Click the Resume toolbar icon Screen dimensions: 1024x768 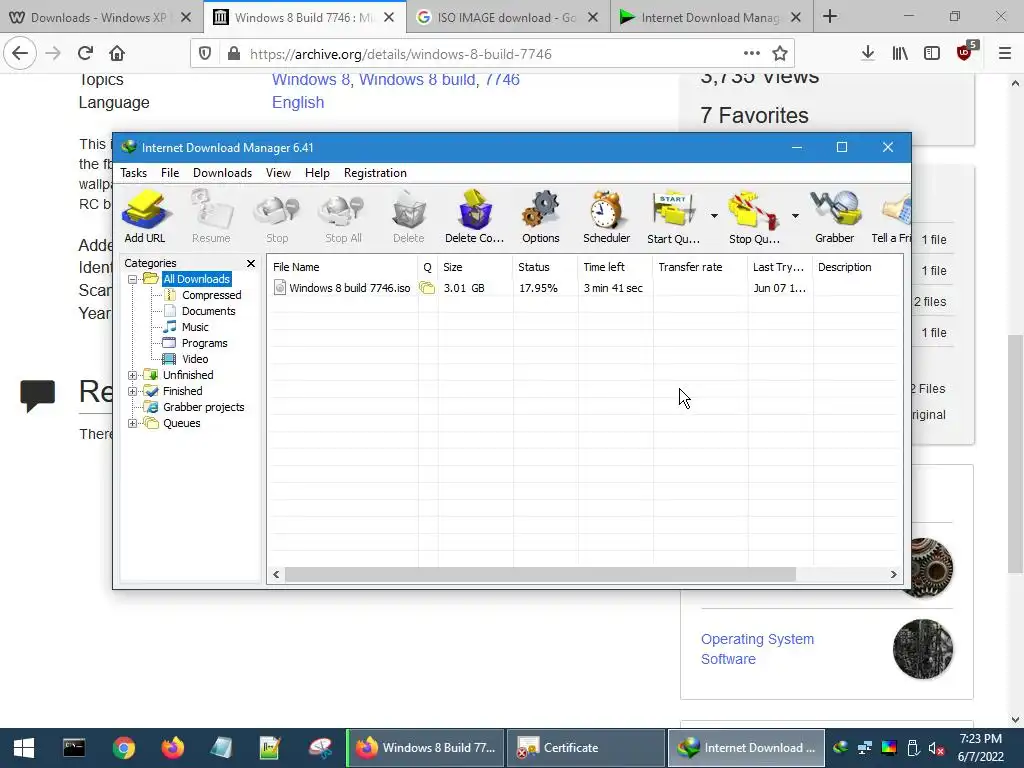211,217
